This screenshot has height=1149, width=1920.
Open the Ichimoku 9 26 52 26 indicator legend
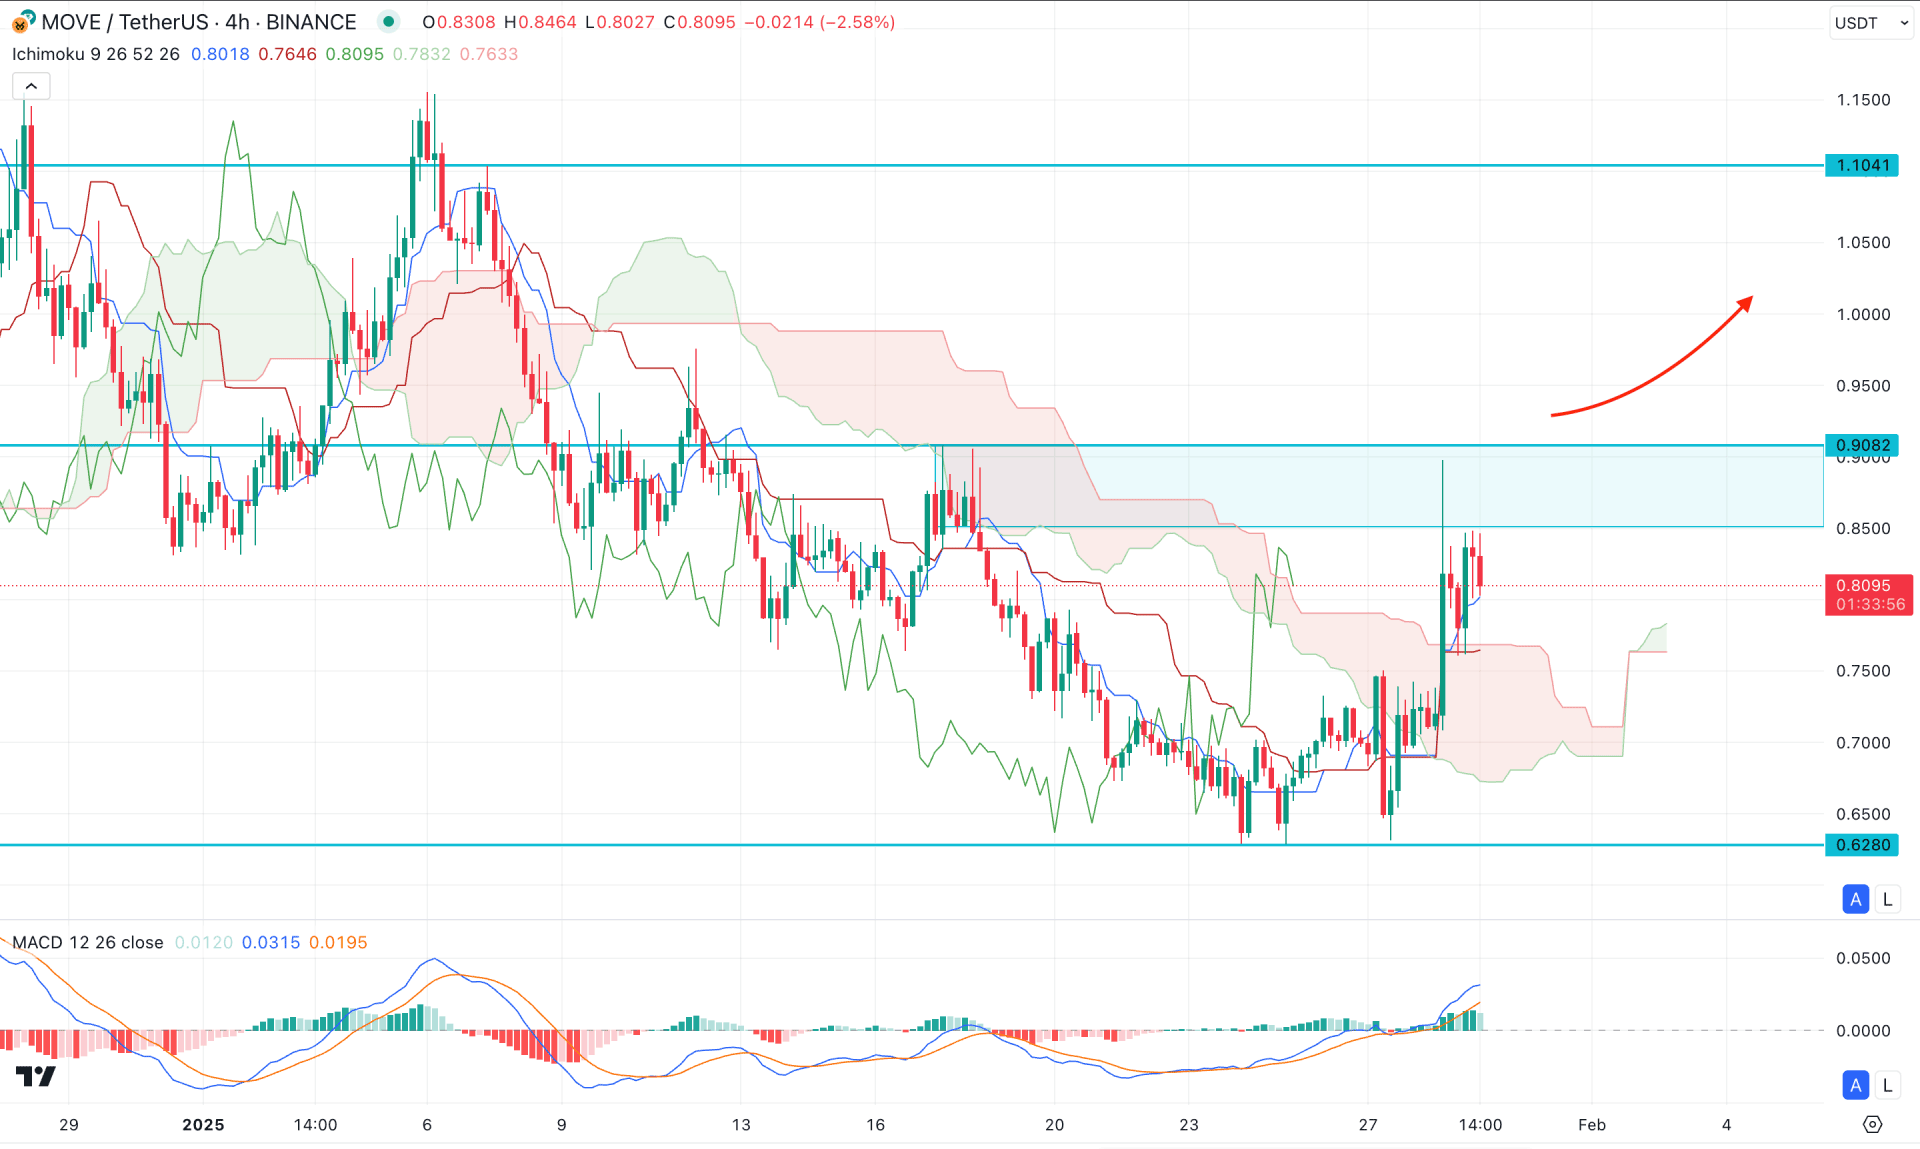96,54
